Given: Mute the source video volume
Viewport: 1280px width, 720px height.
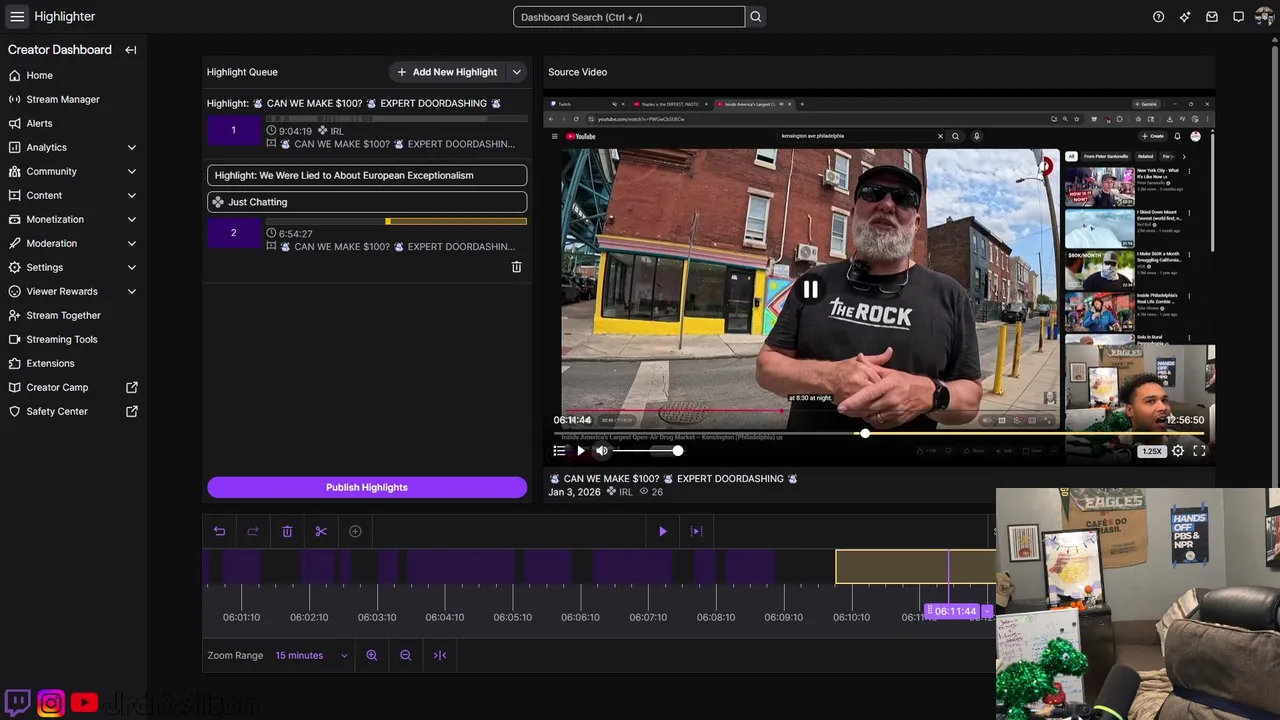Looking at the screenshot, I should [602, 451].
